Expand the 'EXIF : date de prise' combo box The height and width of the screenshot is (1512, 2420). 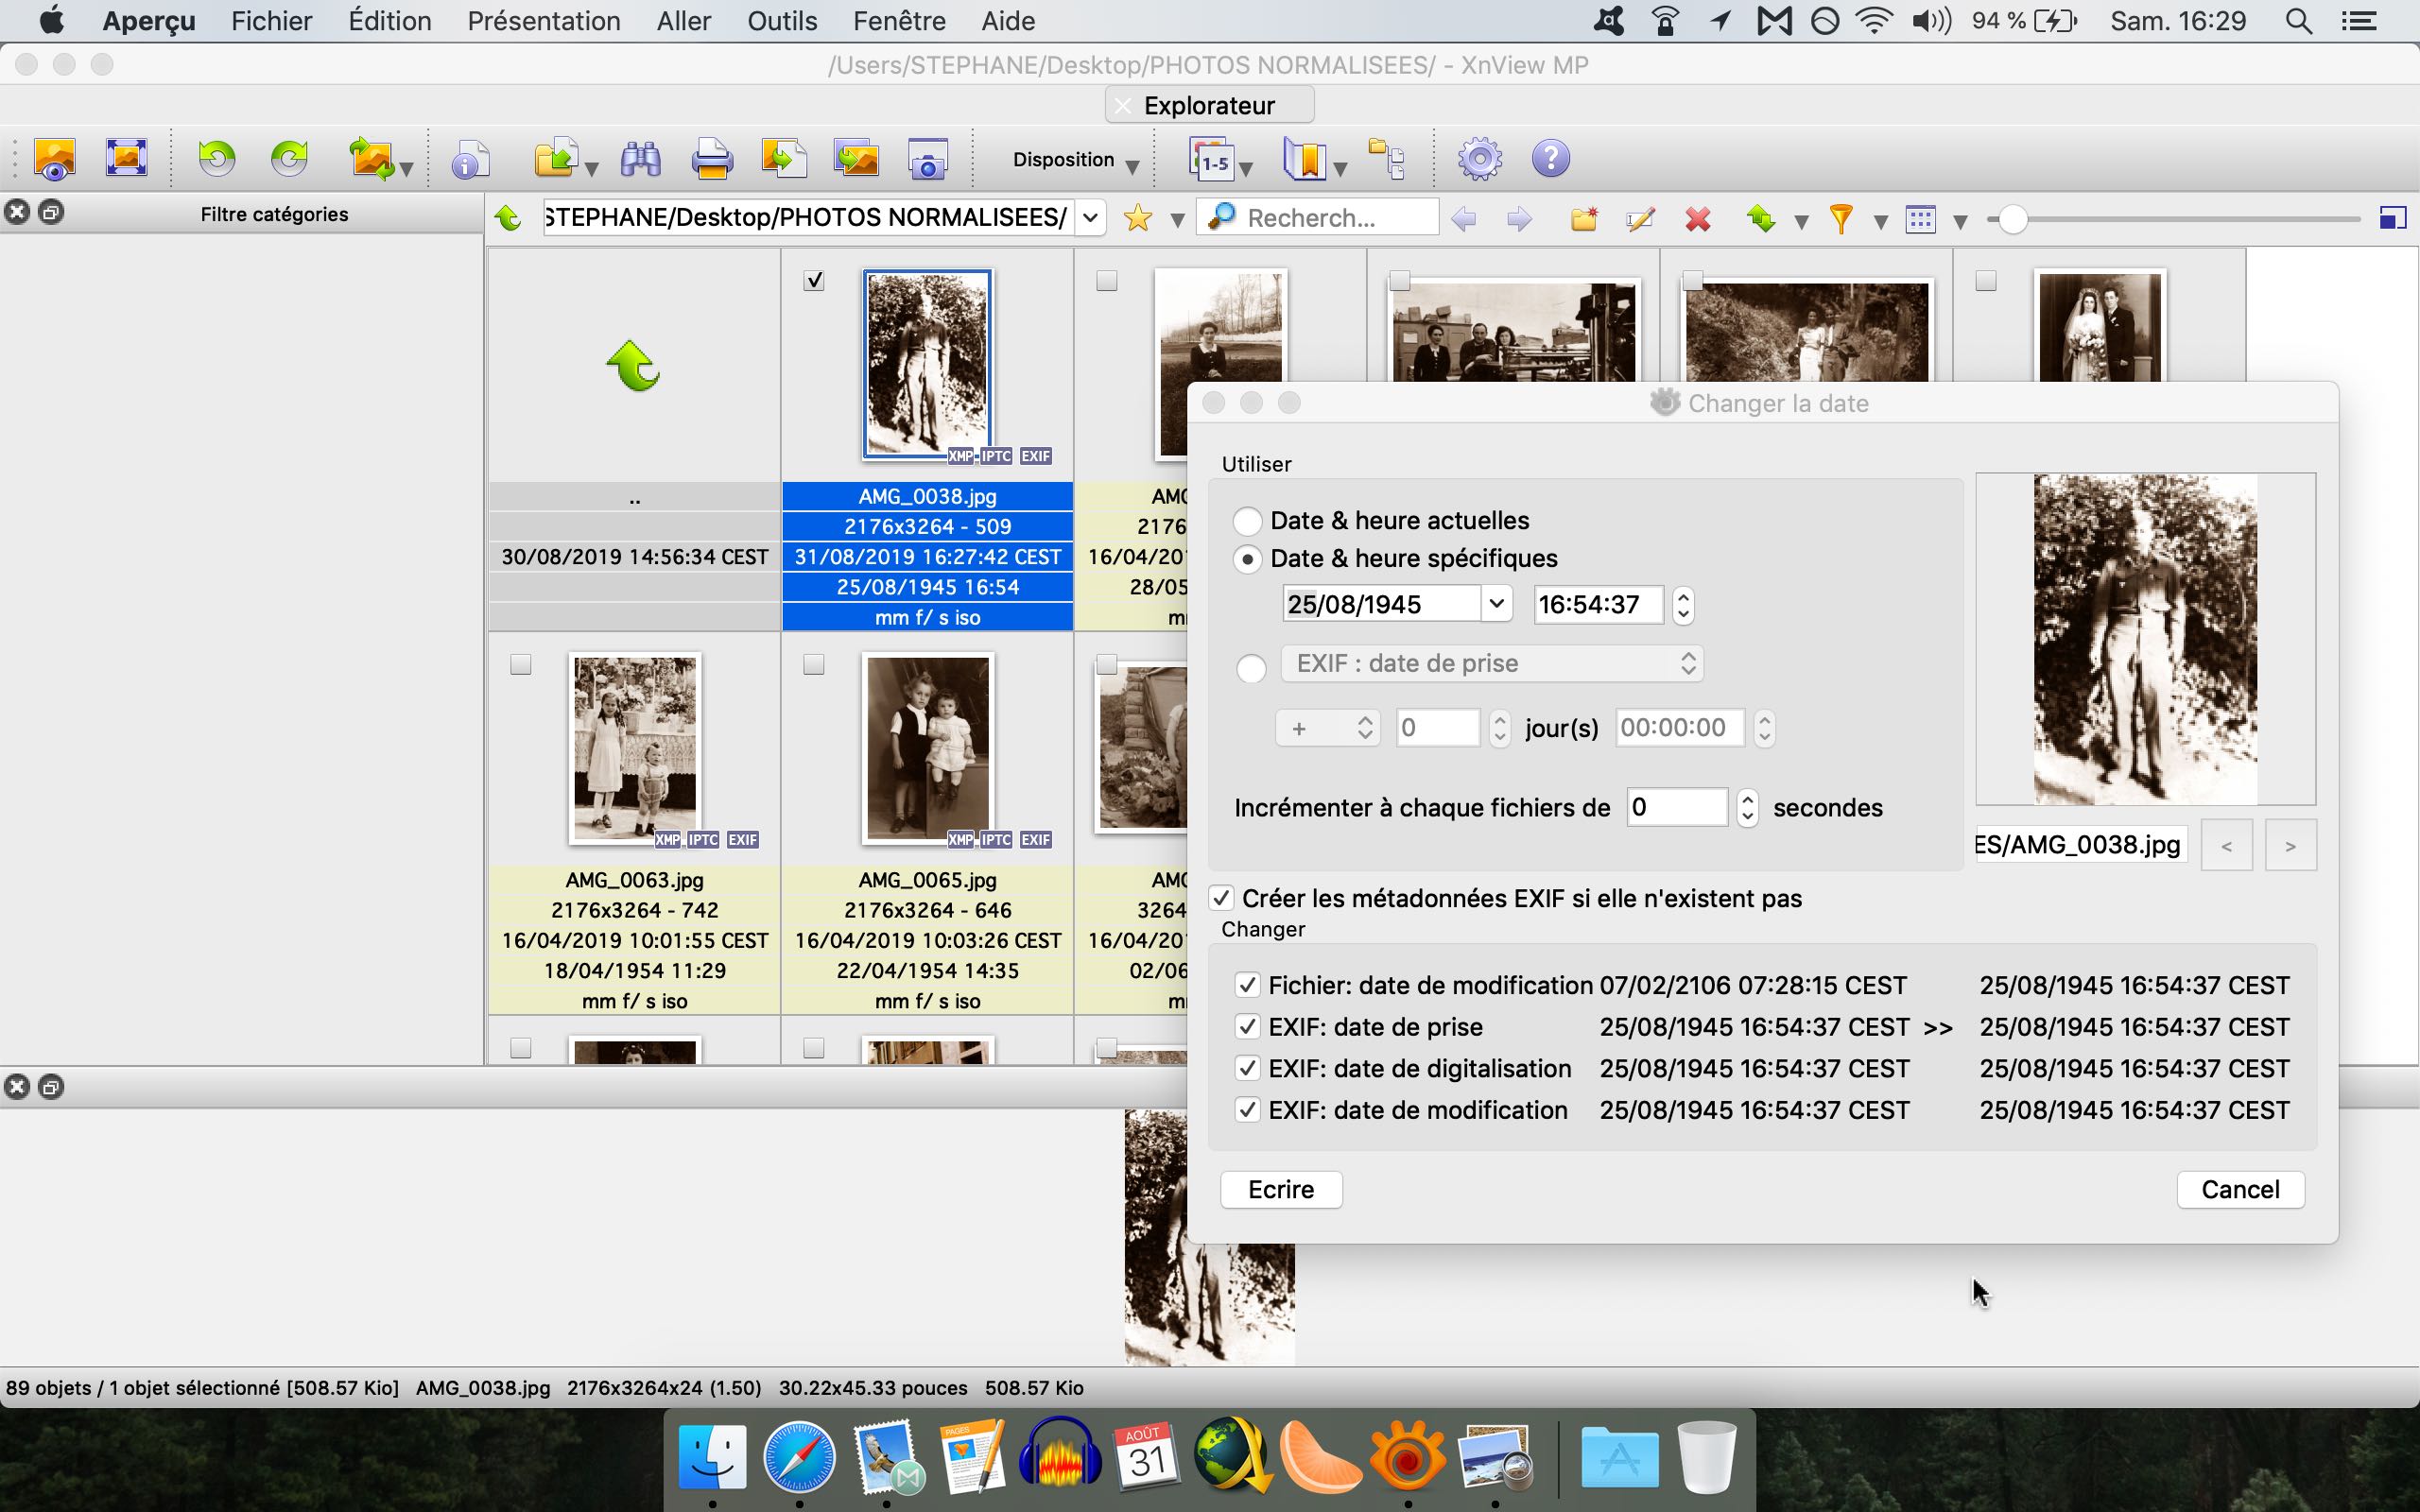pyautogui.click(x=1491, y=664)
